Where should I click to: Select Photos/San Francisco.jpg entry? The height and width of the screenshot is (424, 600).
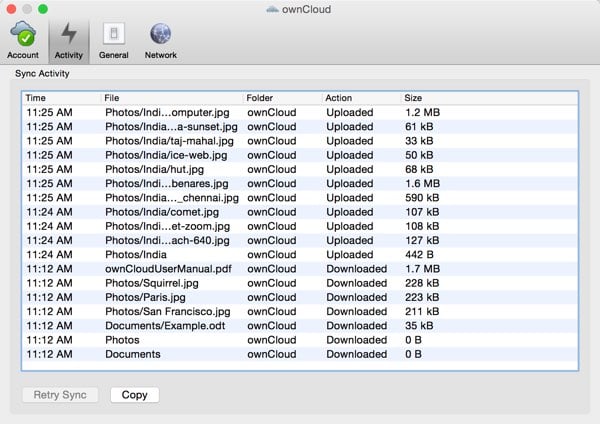coord(168,311)
